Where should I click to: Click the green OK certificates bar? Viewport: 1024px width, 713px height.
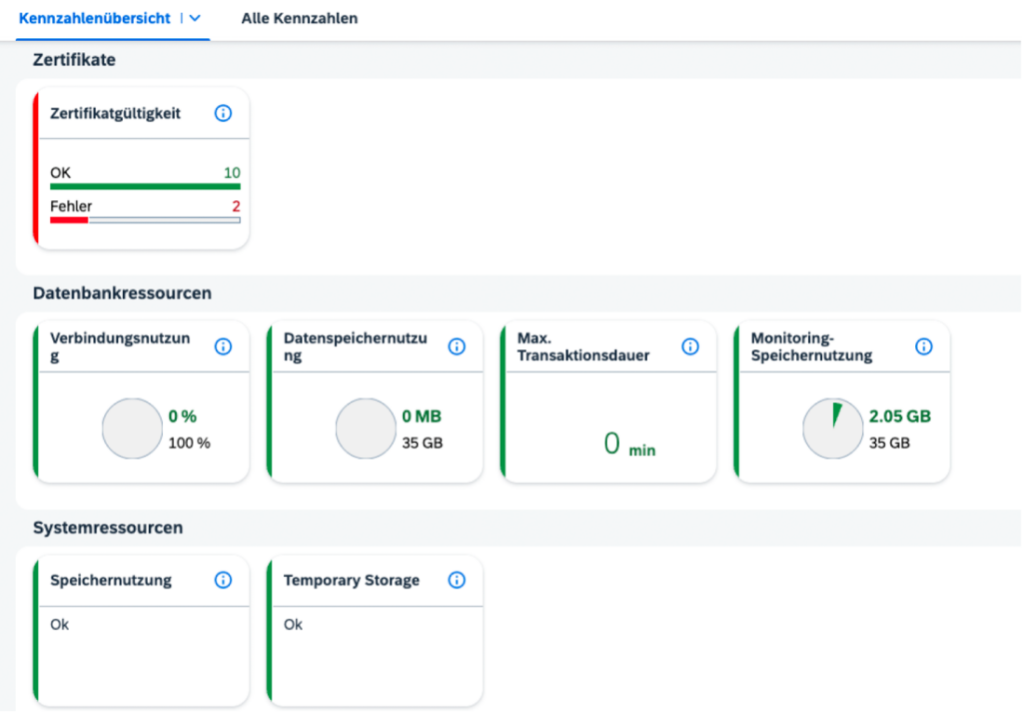click(x=145, y=187)
